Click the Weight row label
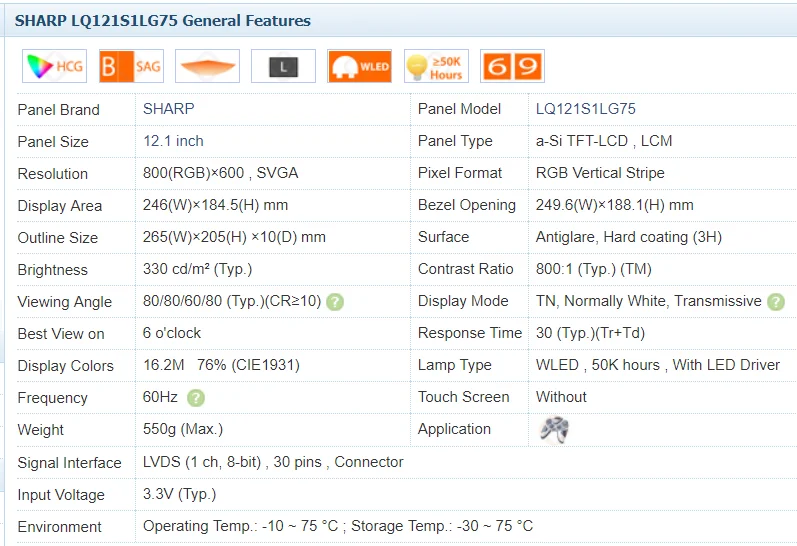This screenshot has width=797, height=546. coord(41,430)
